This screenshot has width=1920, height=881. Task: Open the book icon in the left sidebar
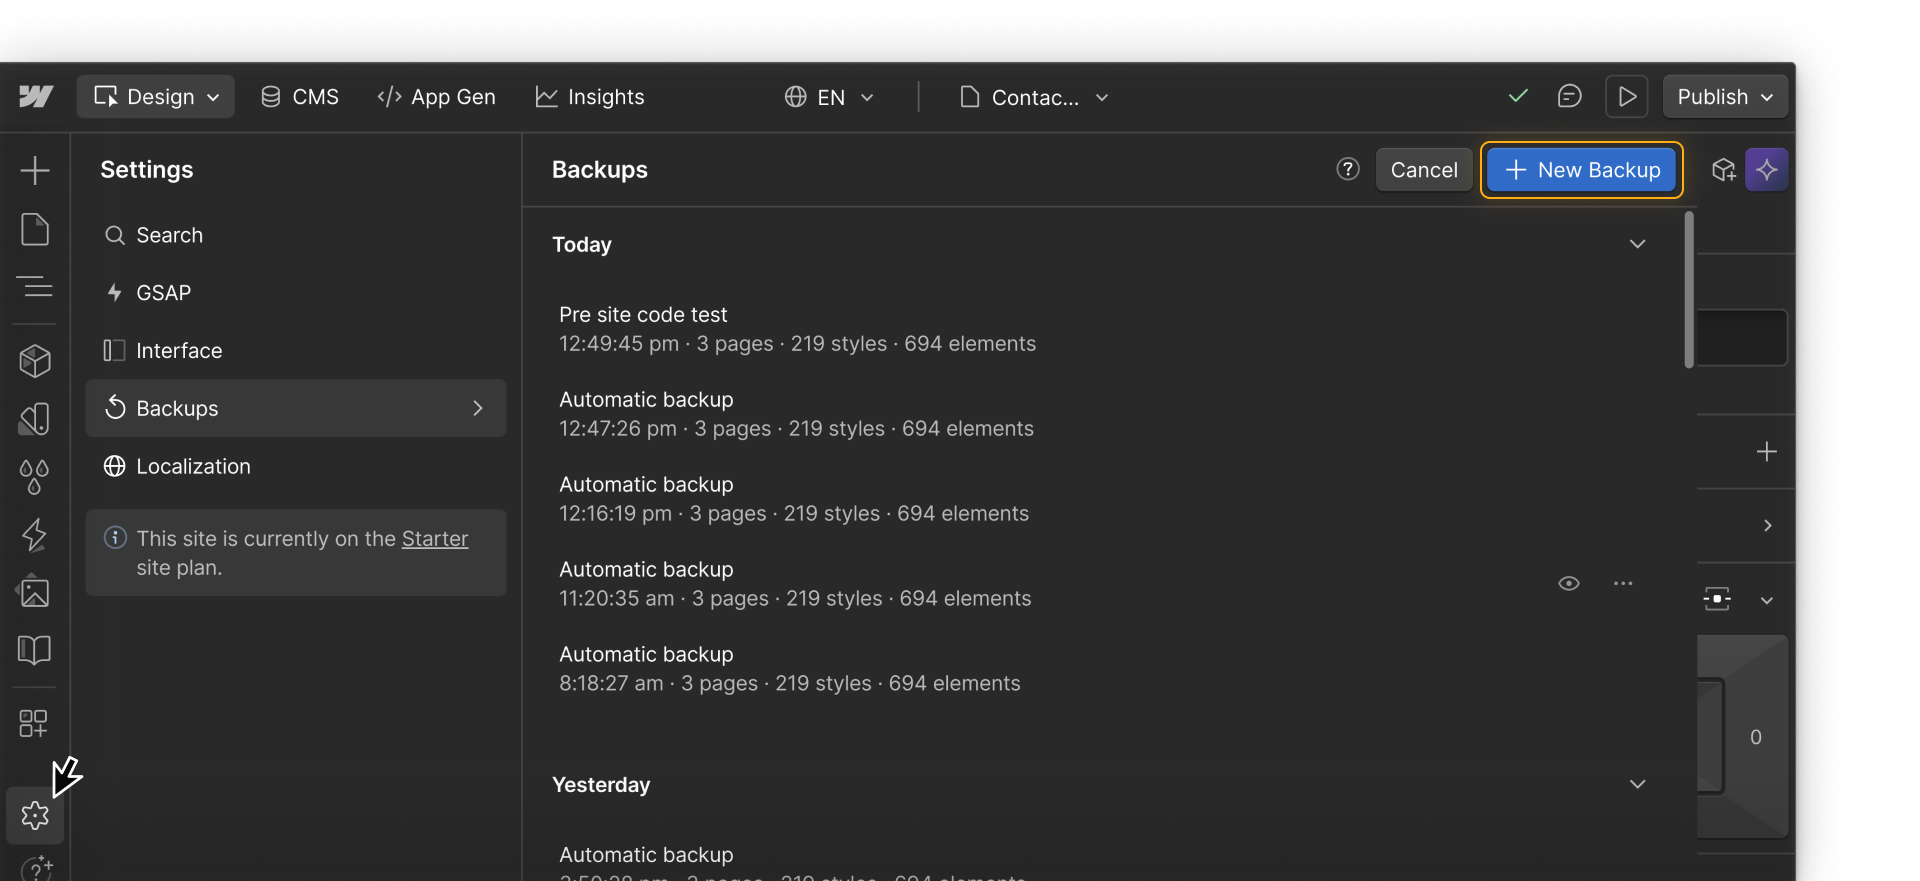point(35,650)
